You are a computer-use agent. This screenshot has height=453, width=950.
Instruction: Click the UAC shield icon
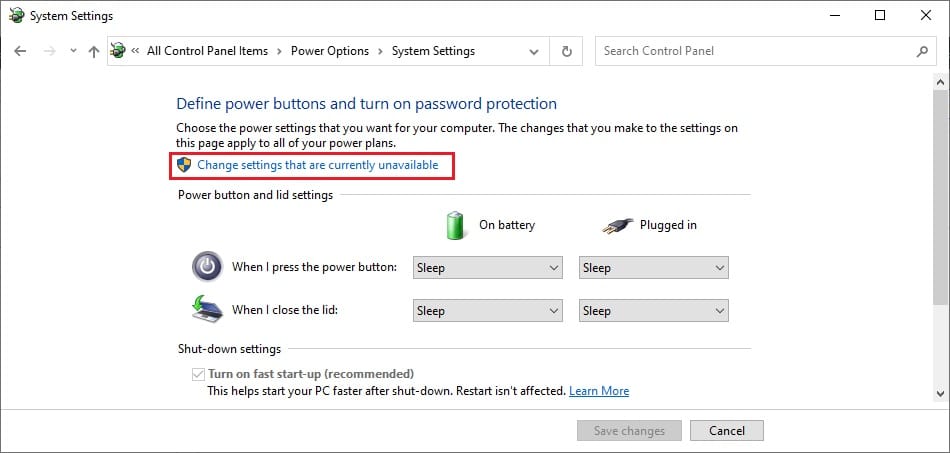coord(184,165)
